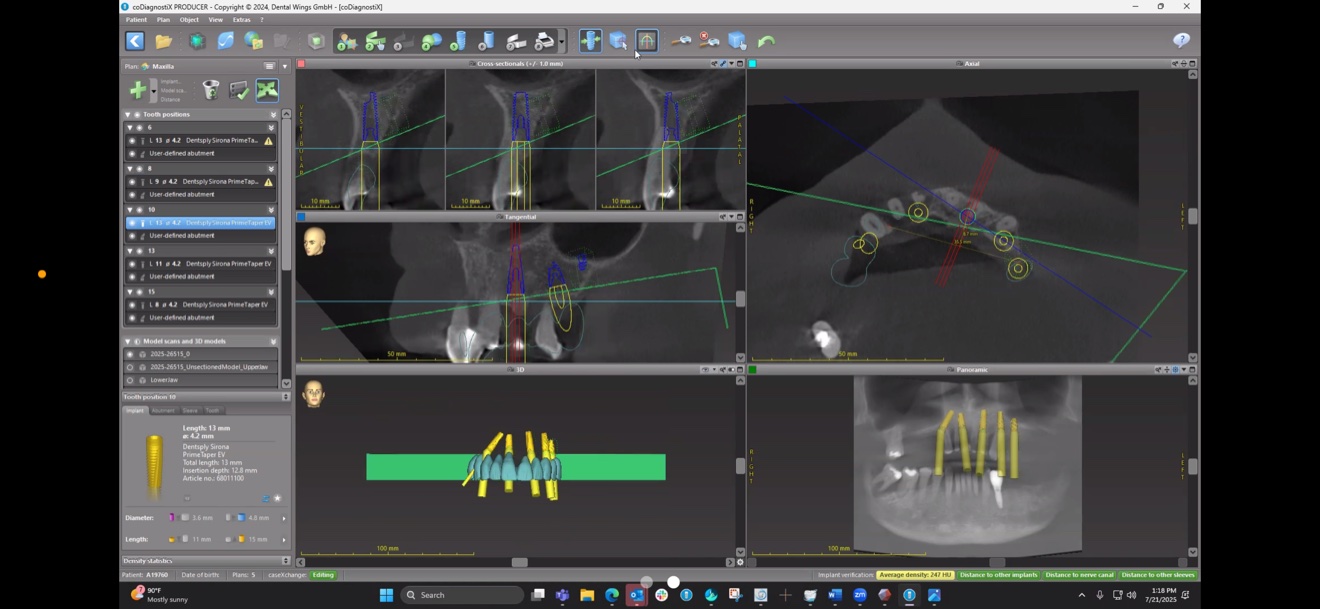Open the Object menu
1320x610 pixels.
(189, 20)
